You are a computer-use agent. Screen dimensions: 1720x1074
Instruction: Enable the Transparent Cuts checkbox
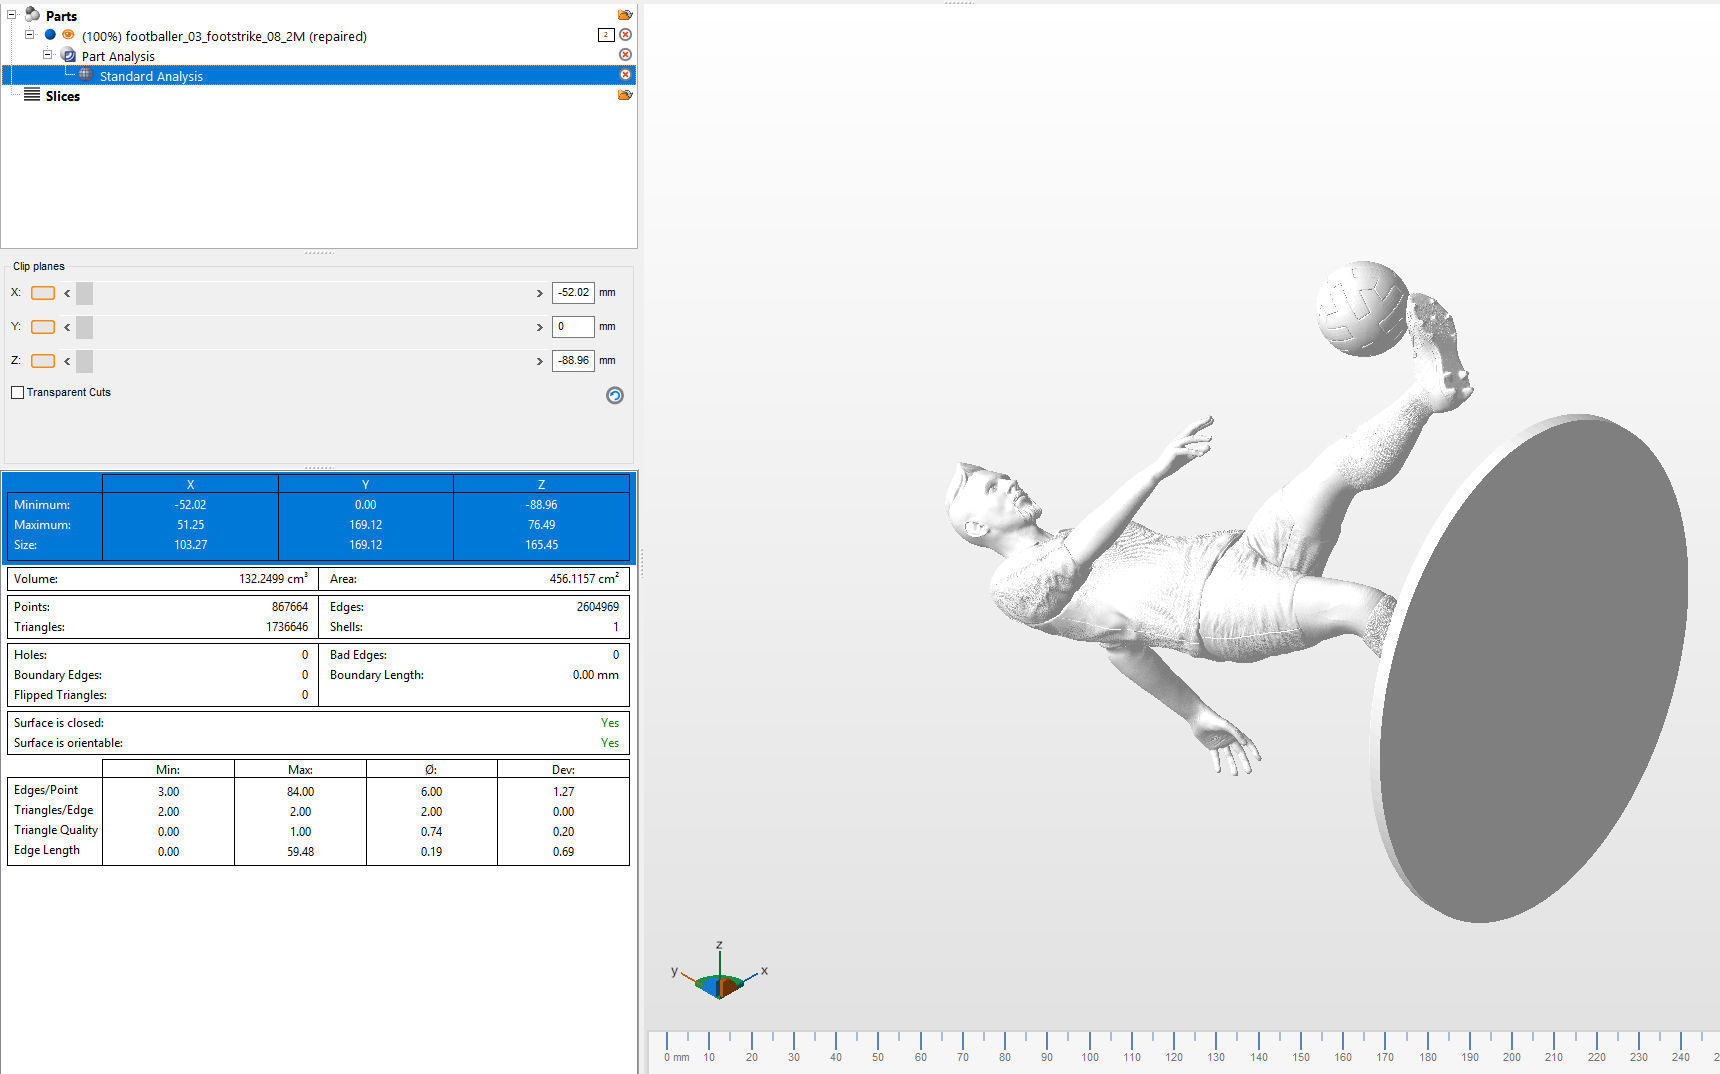tap(17, 392)
